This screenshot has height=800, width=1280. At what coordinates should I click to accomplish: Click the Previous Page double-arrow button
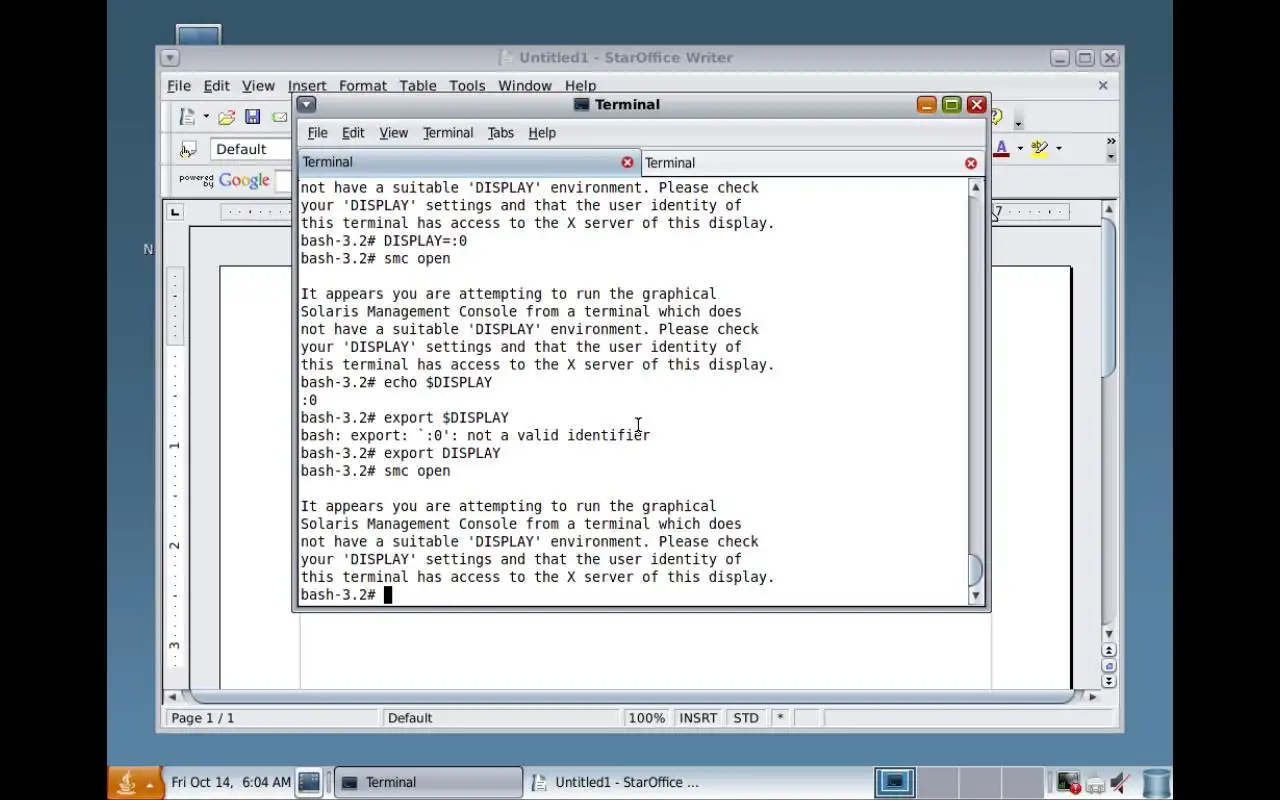(x=1108, y=650)
